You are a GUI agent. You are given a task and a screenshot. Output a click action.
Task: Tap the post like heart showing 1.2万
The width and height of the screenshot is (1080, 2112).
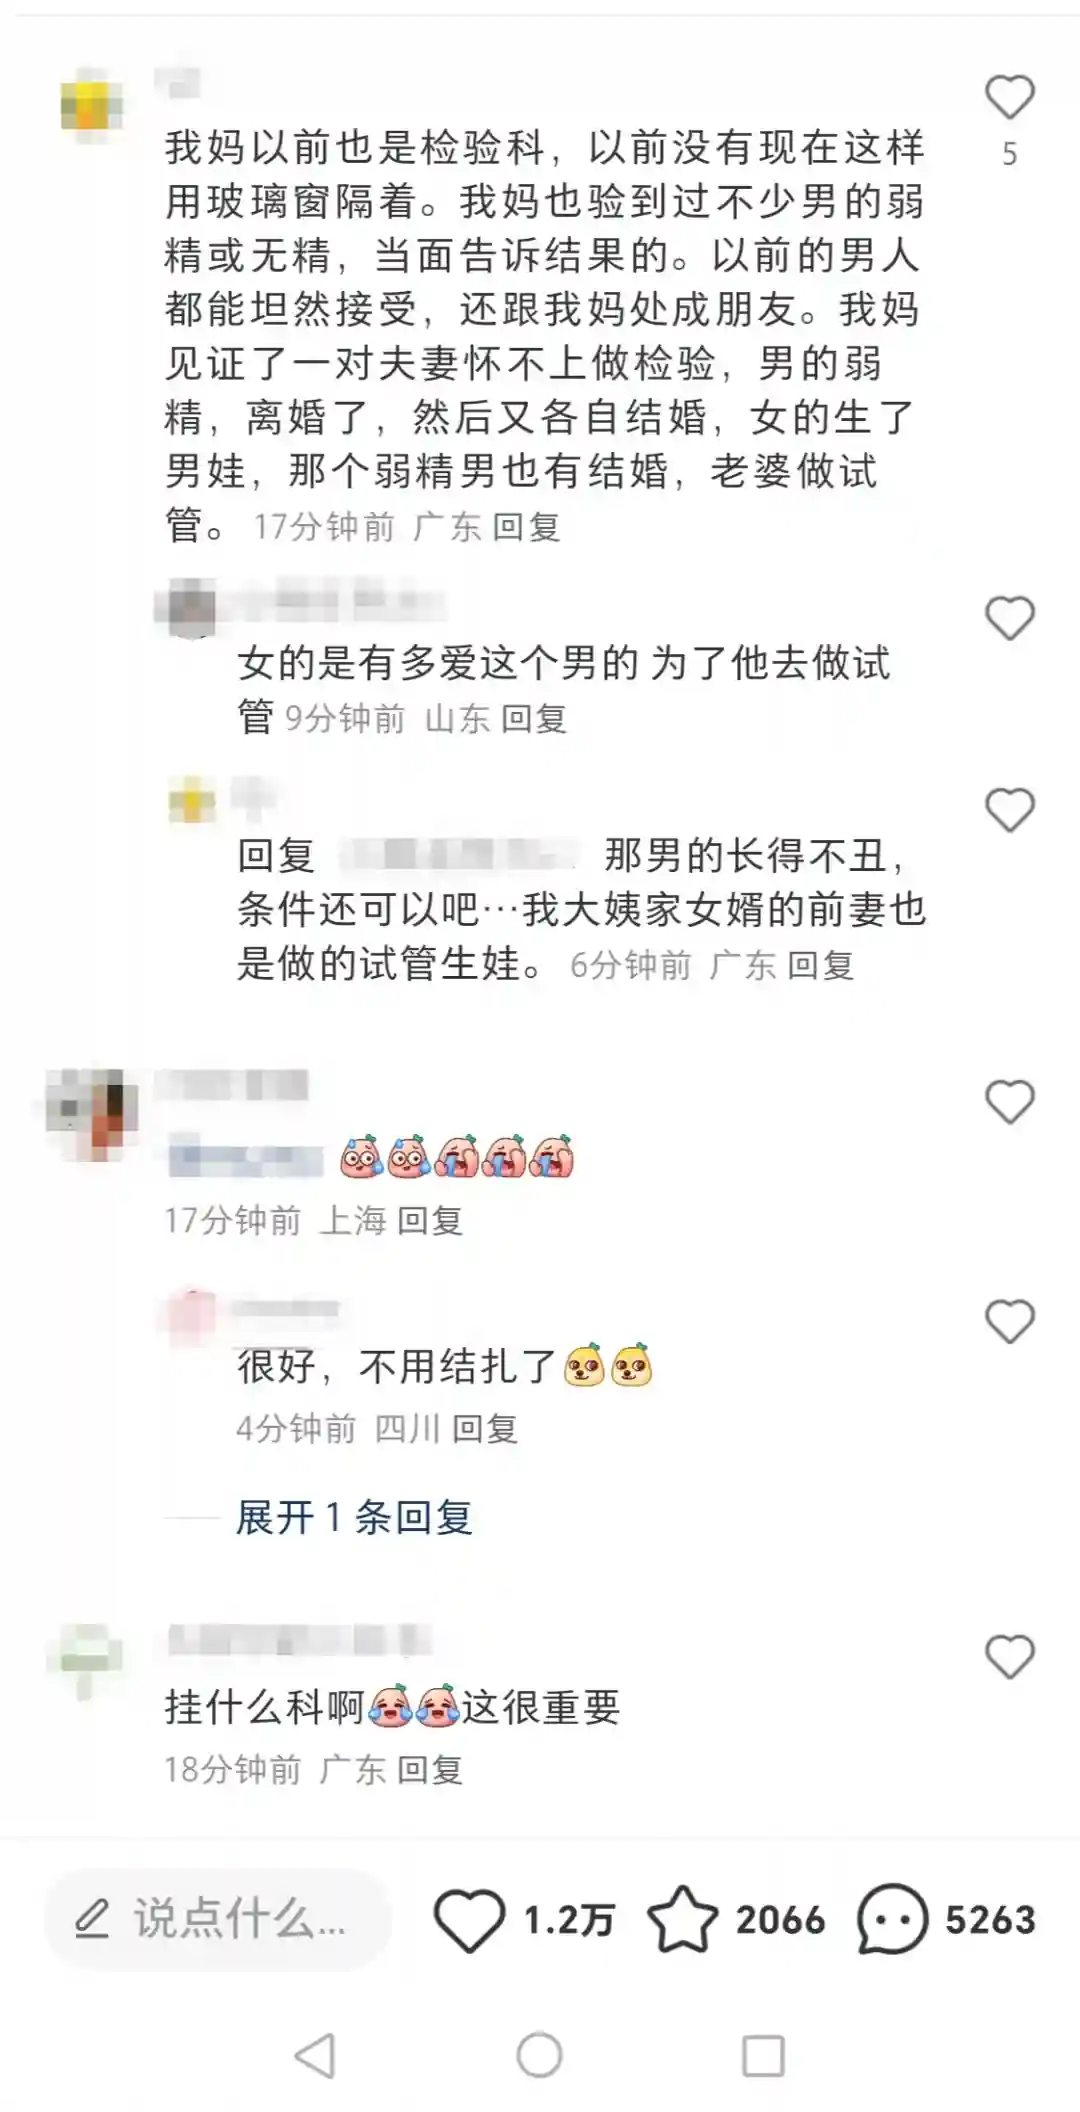coord(469,1920)
